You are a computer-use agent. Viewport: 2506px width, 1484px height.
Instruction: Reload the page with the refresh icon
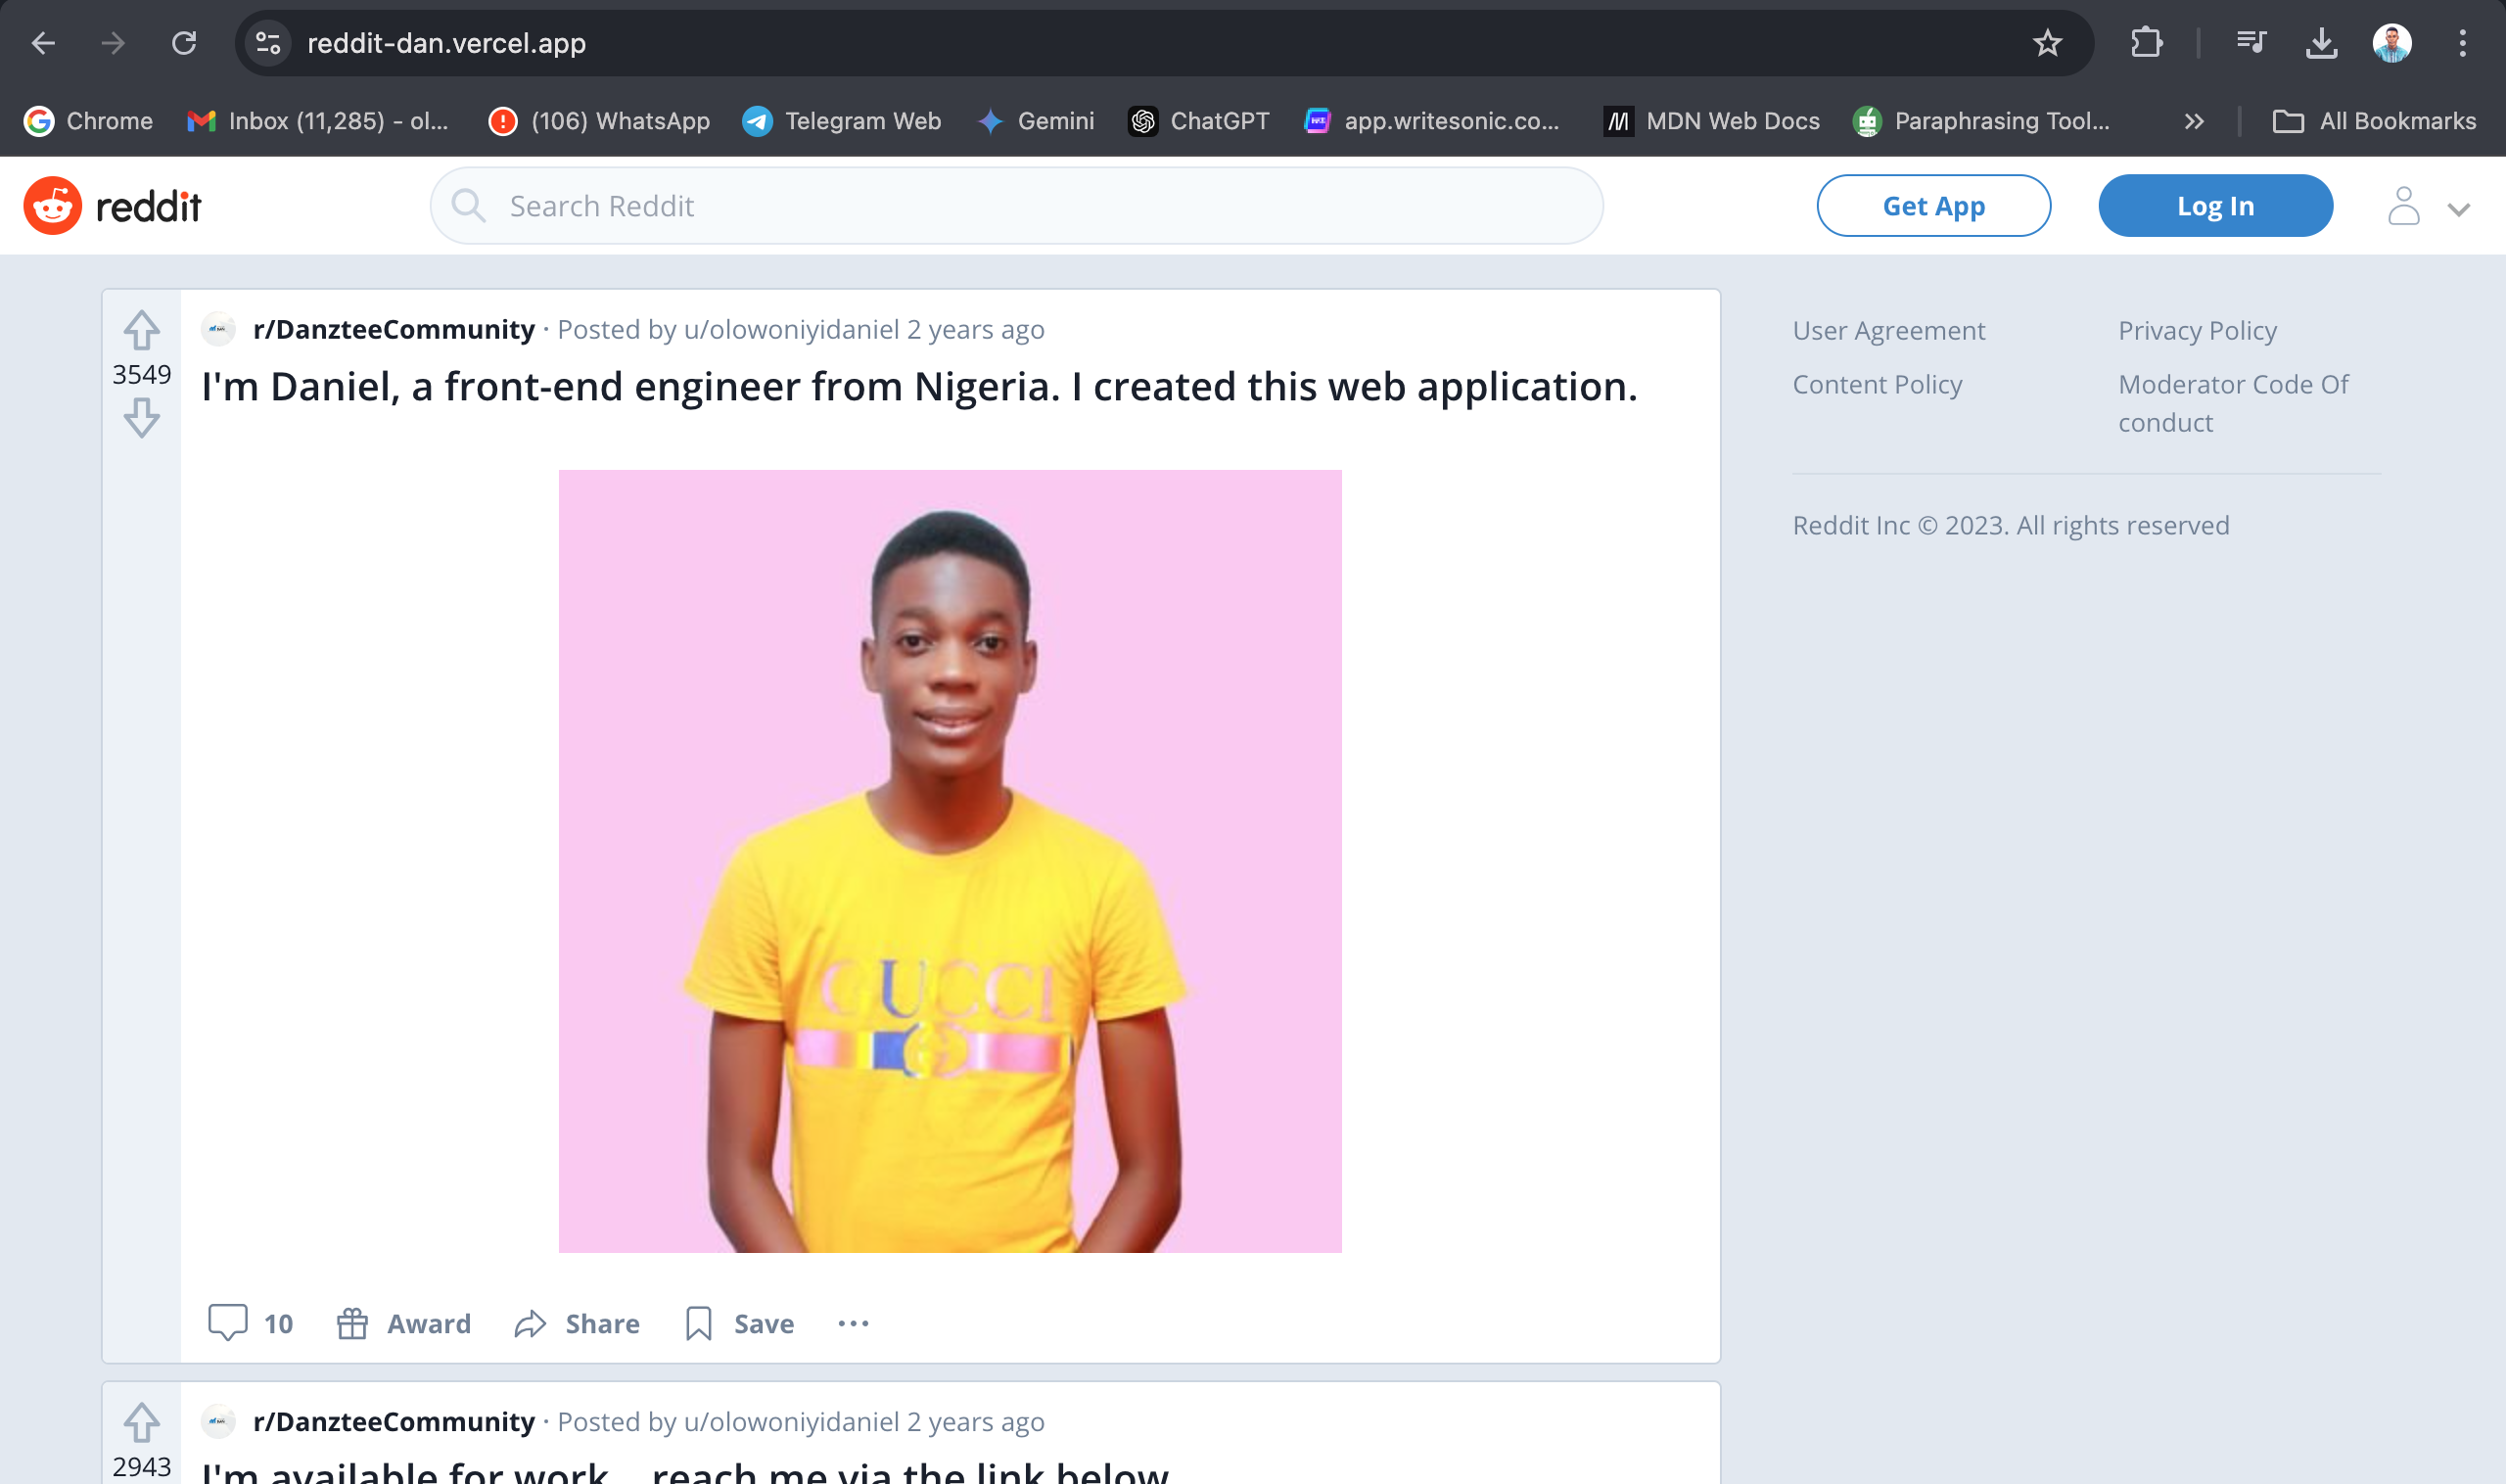[x=184, y=43]
